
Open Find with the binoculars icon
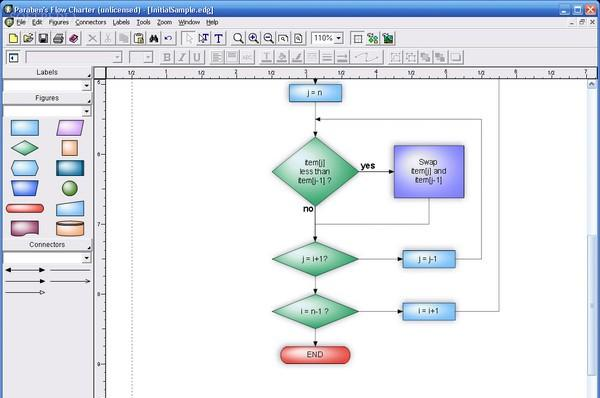click(153, 38)
